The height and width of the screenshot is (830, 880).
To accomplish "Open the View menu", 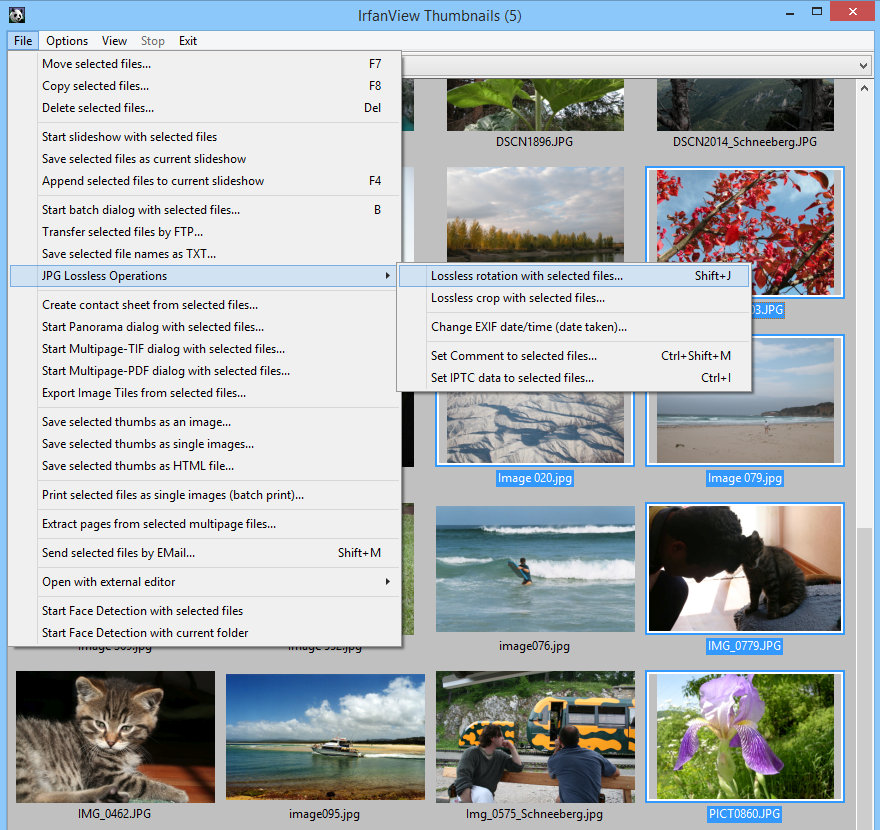I will tap(114, 41).
